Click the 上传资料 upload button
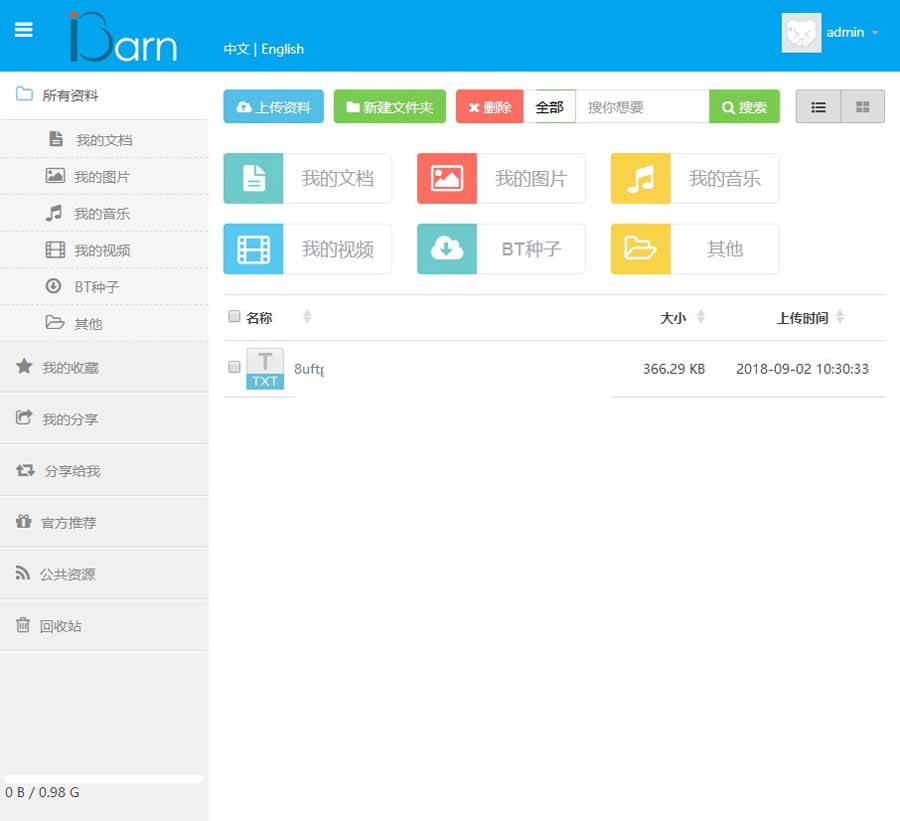 tap(273, 107)
